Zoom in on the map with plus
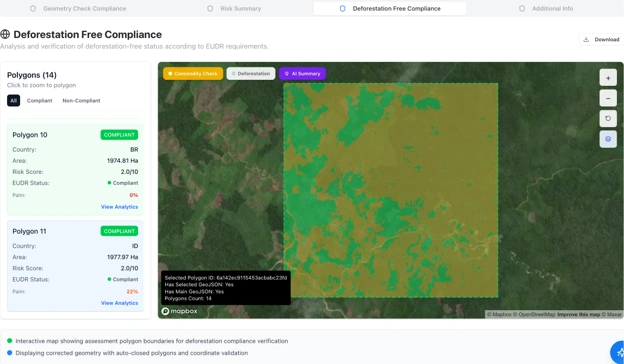The width and height of the screenshot is (624, 364). click(608, 78)
